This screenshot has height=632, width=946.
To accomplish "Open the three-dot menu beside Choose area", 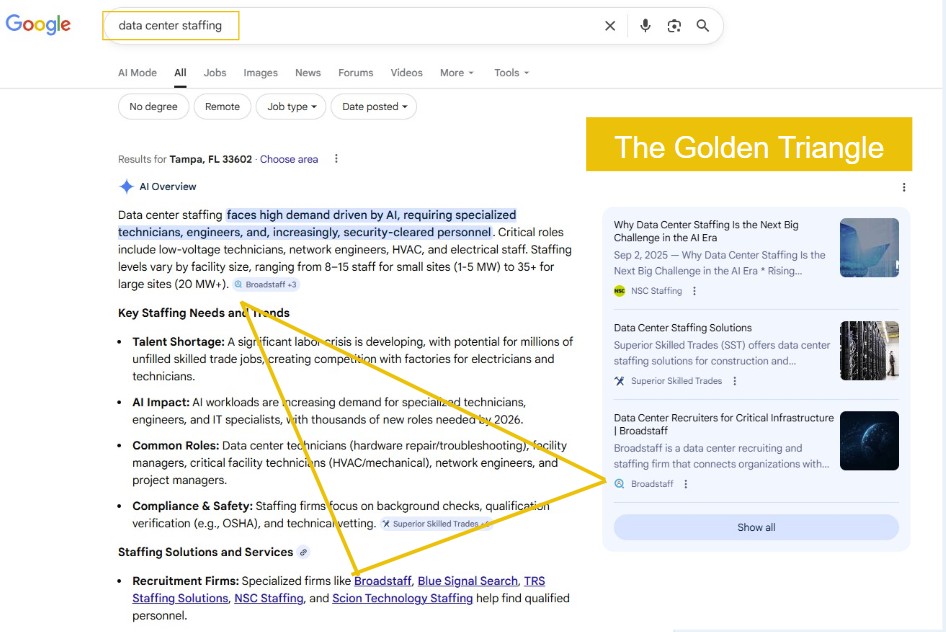I will (x=335, y=158).
